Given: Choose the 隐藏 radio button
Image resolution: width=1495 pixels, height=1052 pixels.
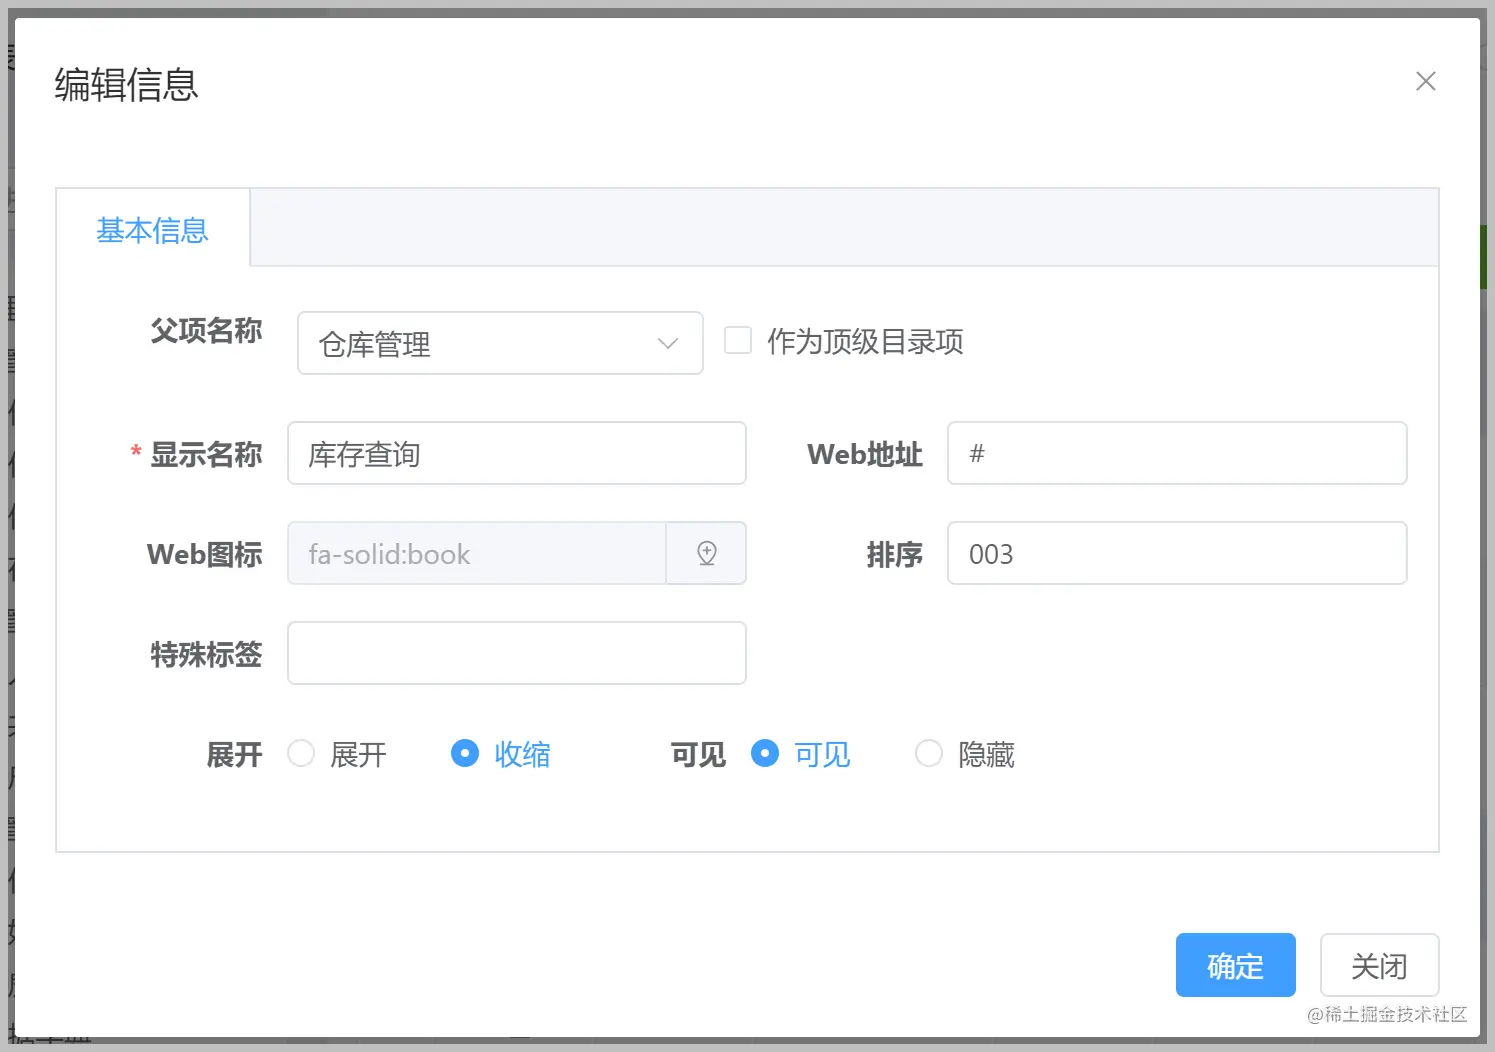Looking at the screenshot, I should (929, 753).
